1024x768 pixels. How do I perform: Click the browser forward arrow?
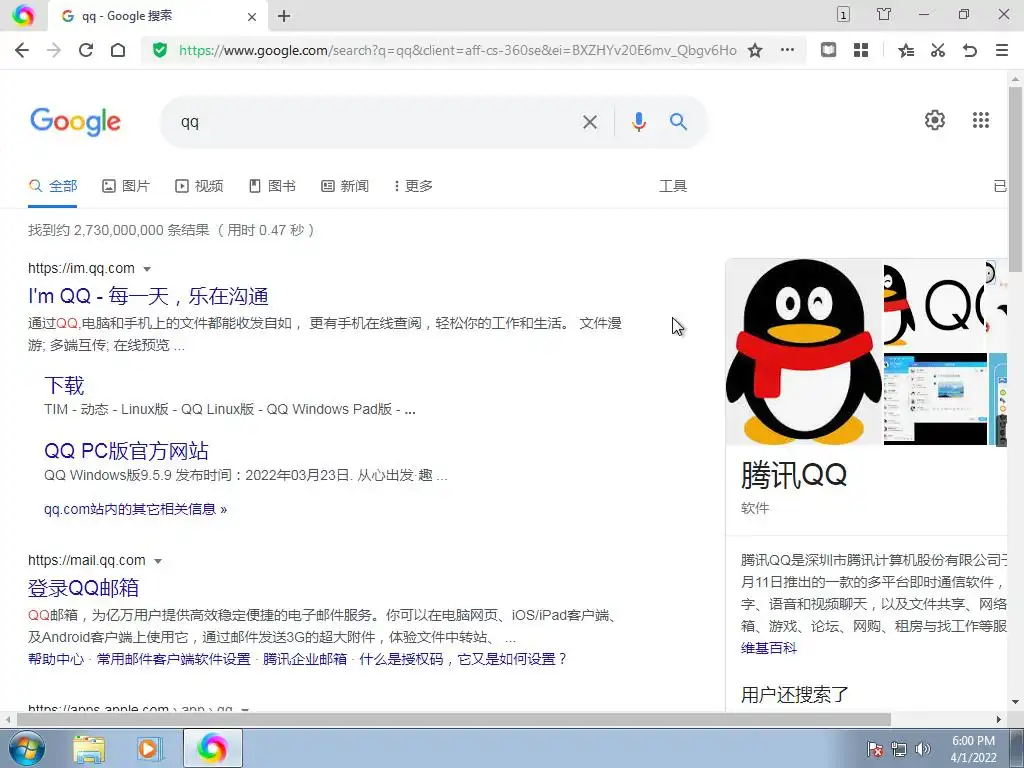[54, 50]
